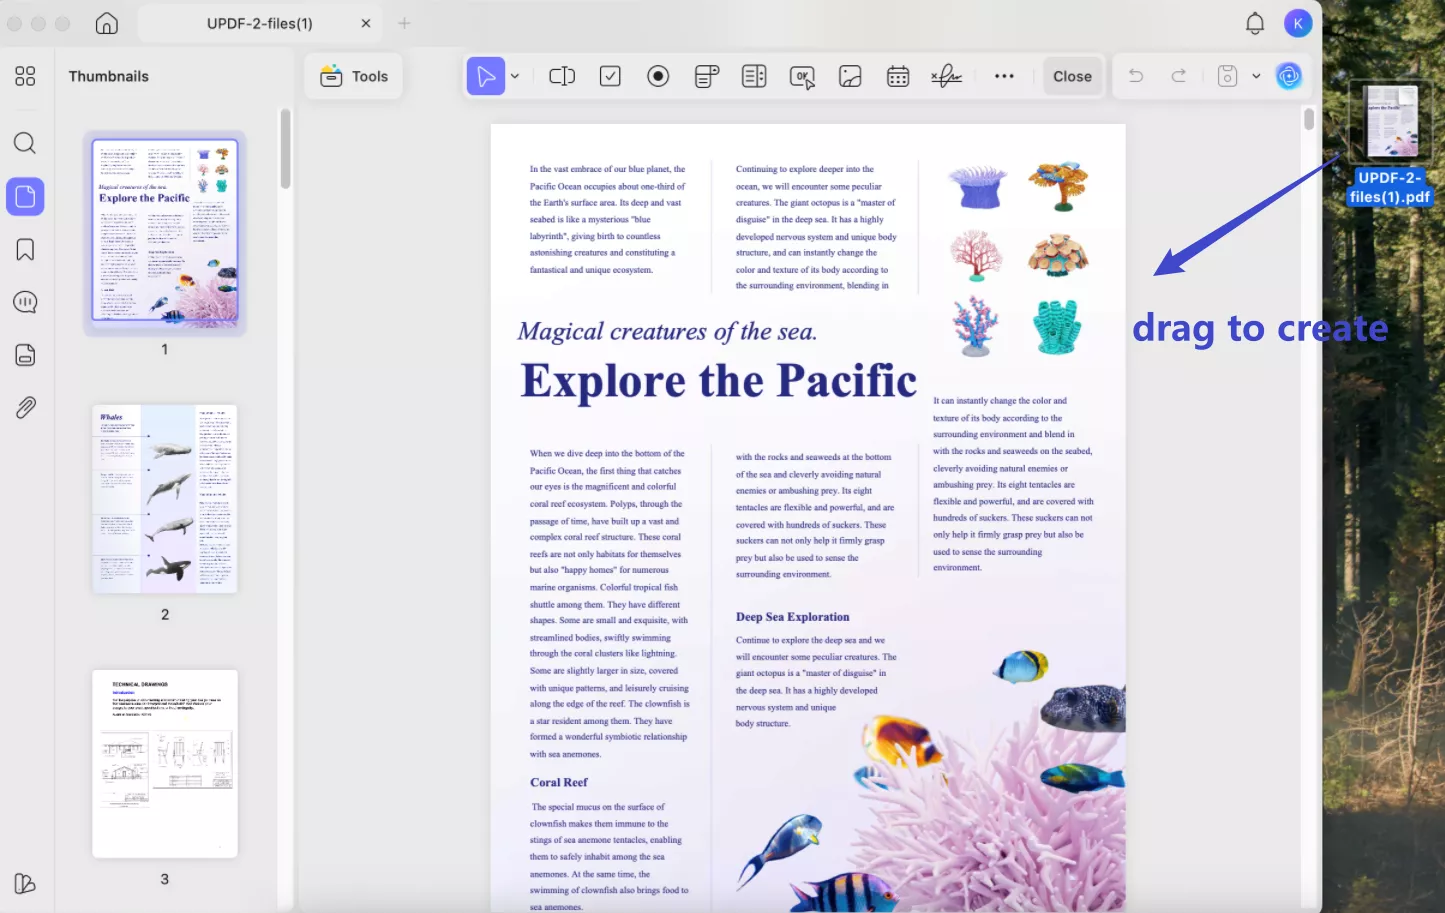Expand the selector tool dropdown arrow
This screenshot has width=1445, height=913.
[515, 75]
